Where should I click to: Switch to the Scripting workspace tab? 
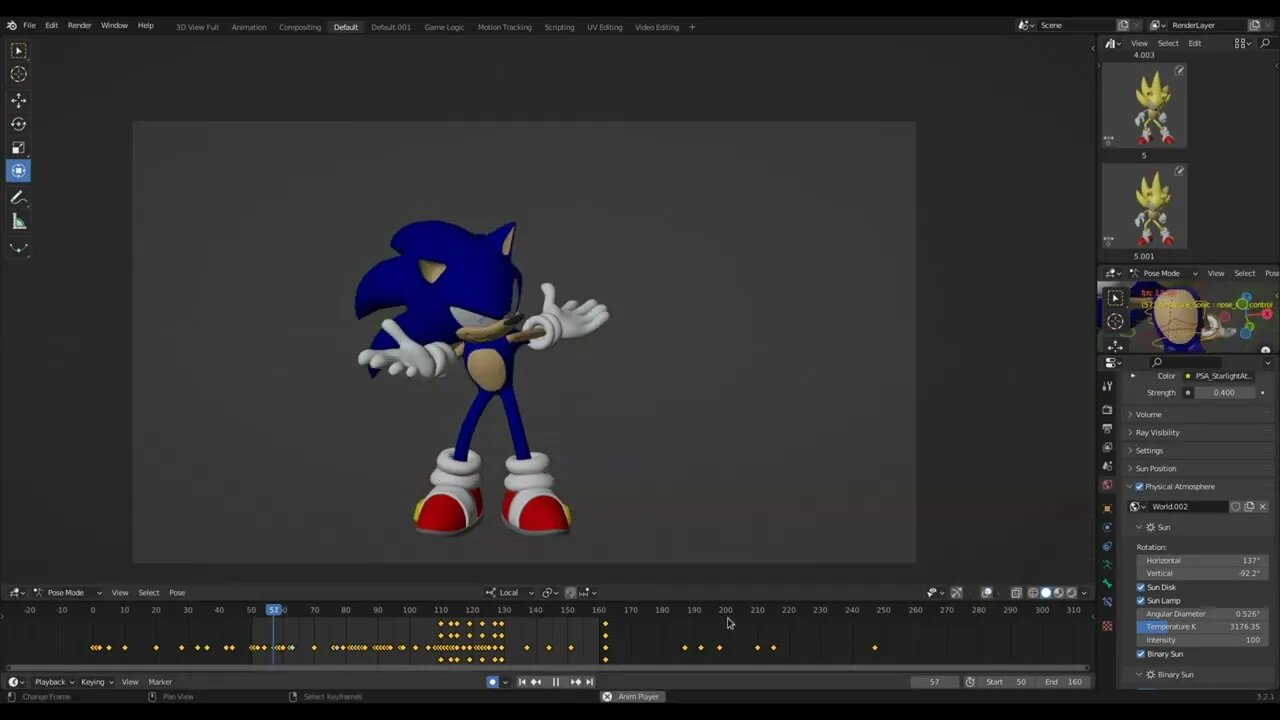pos(559,27)
